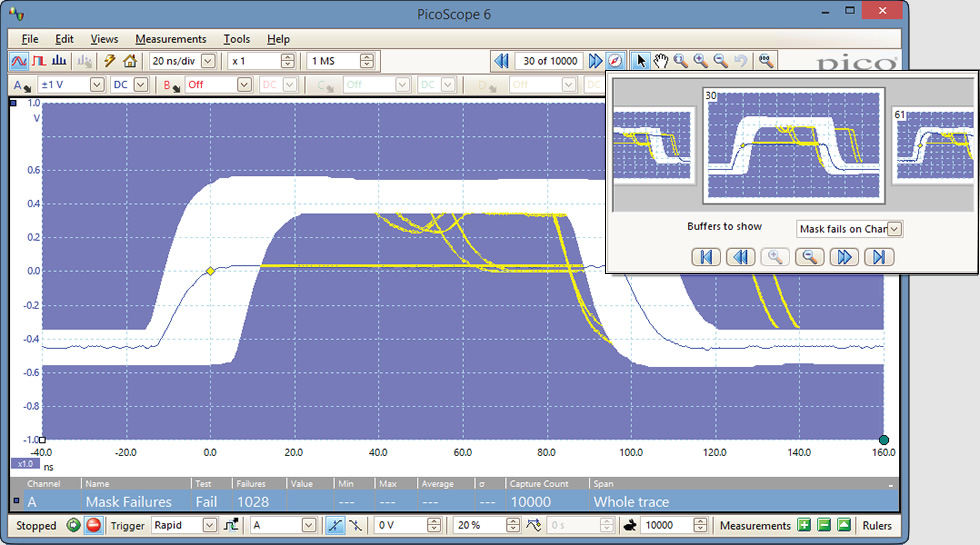The image size is (980, 545).
Task: Jump to first buffer in navigator
Action: pos(706,257)
